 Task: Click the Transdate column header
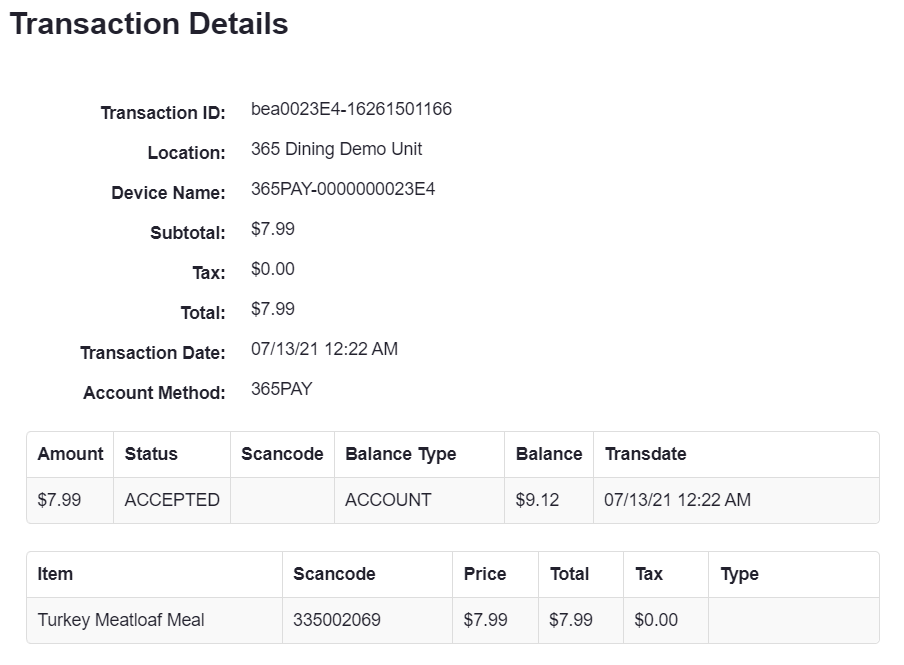(645, 454)
